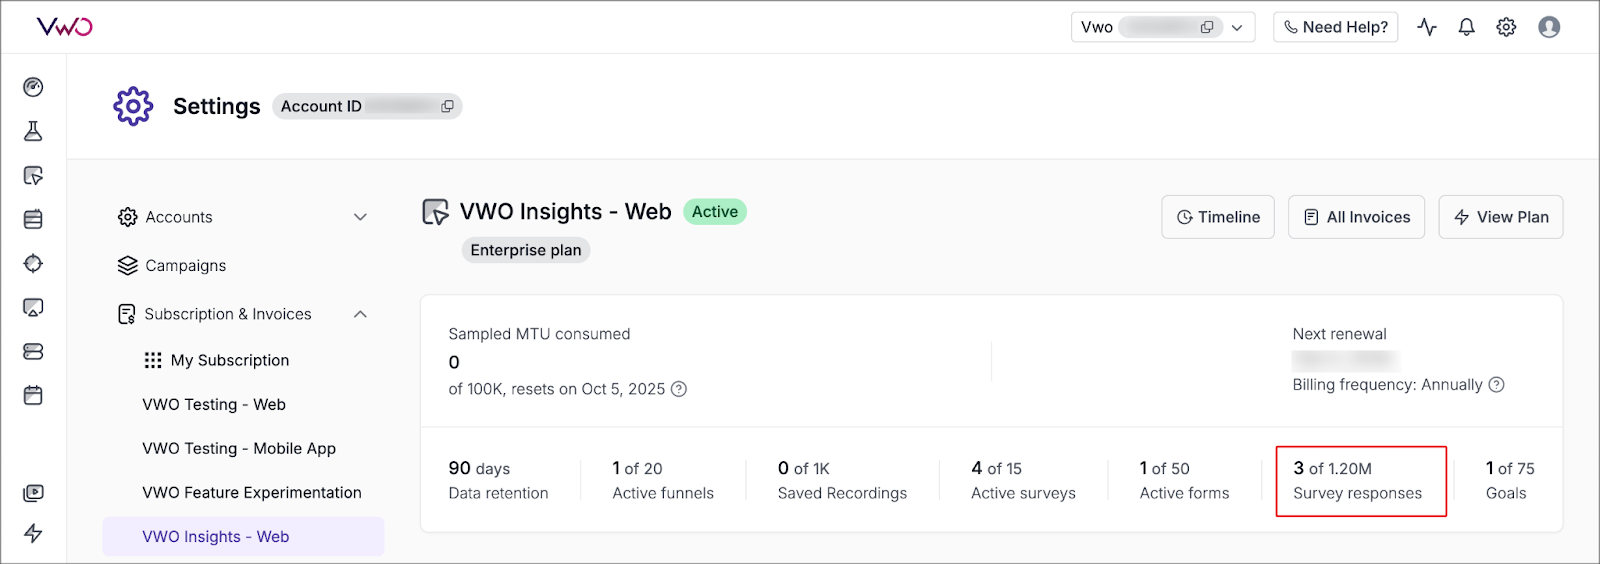Image resolution: width=1600 pixels, height=564 pixels.
Task: Open My Subscription page
Action: [x=229, y=360]
